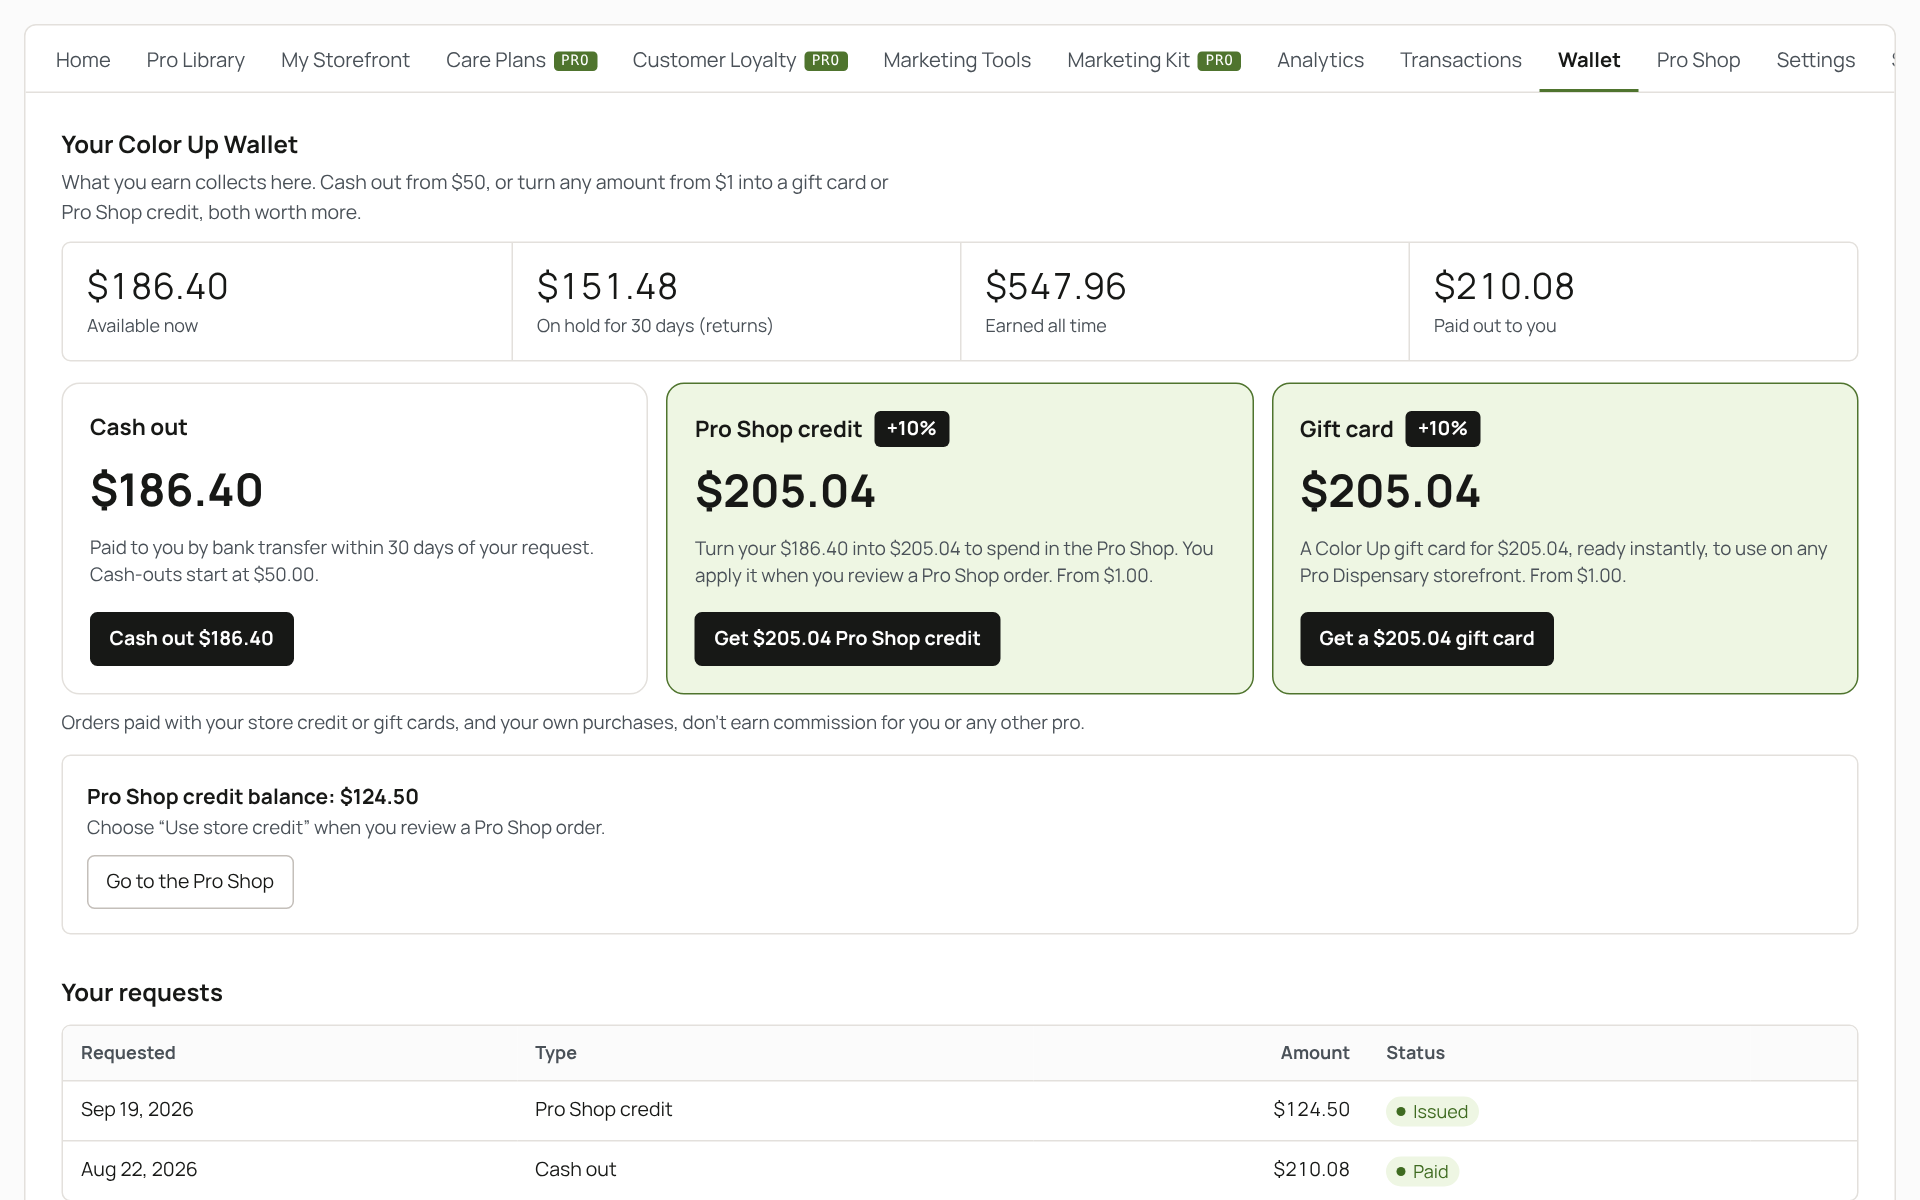
Task: Open the Home tab
Action: [x=83, y=60]
